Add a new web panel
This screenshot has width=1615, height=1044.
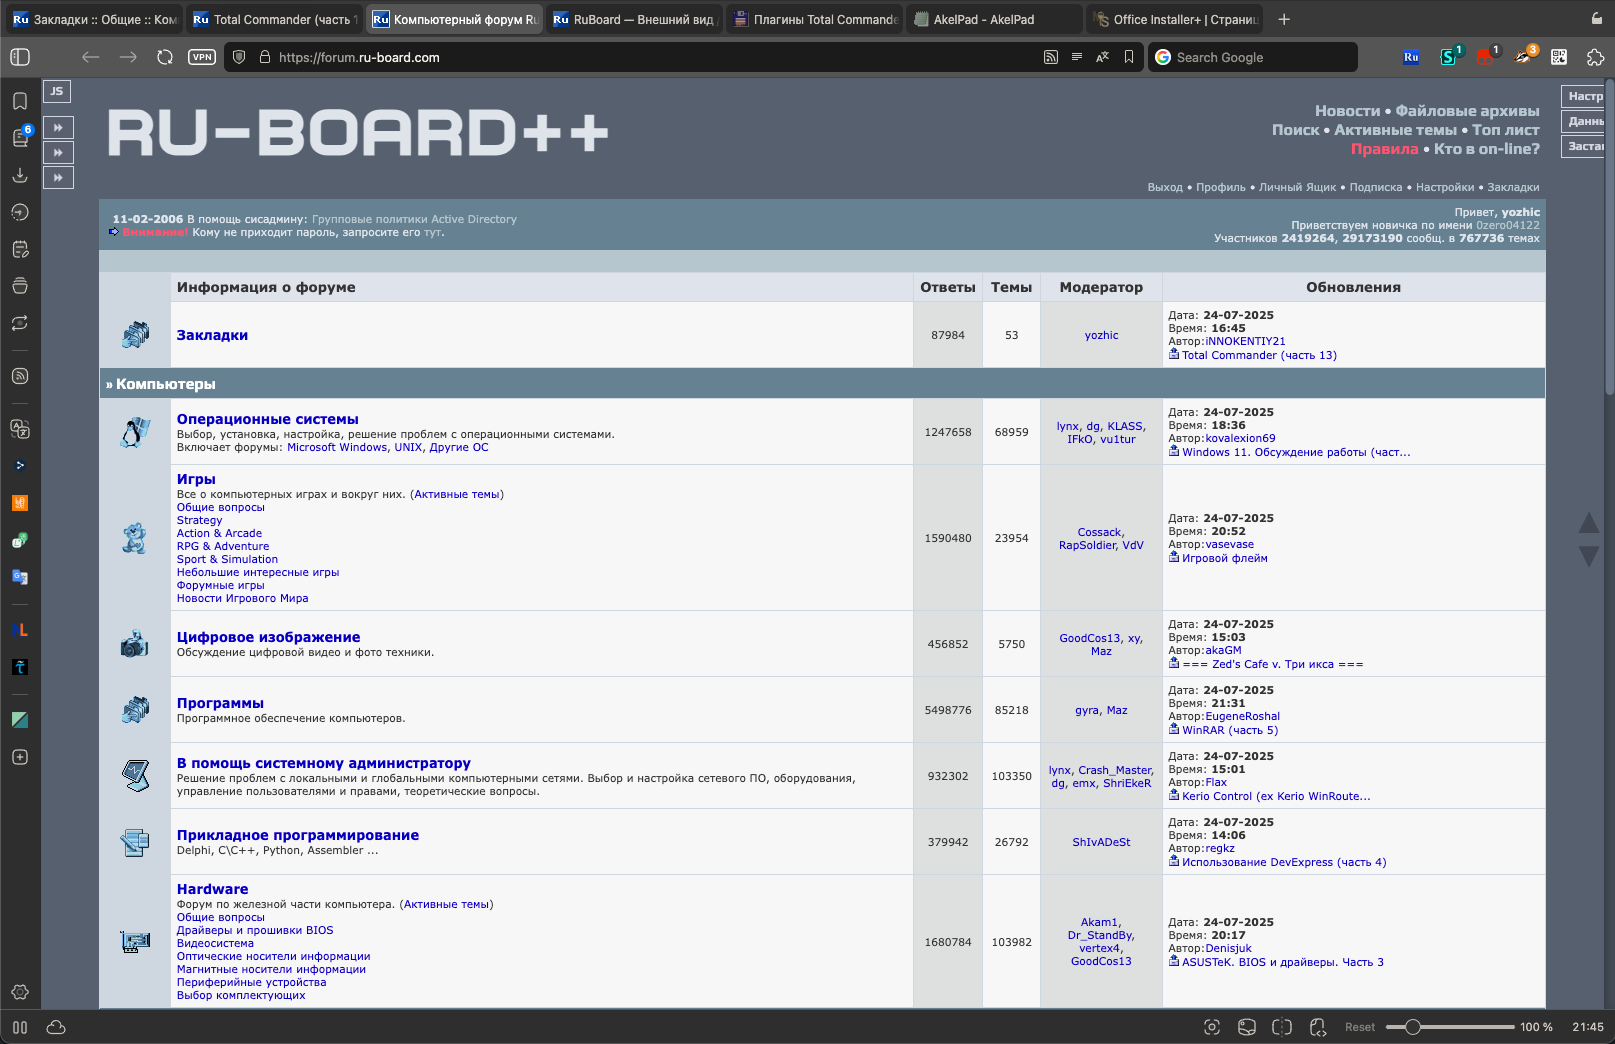[x=20, y=757]
